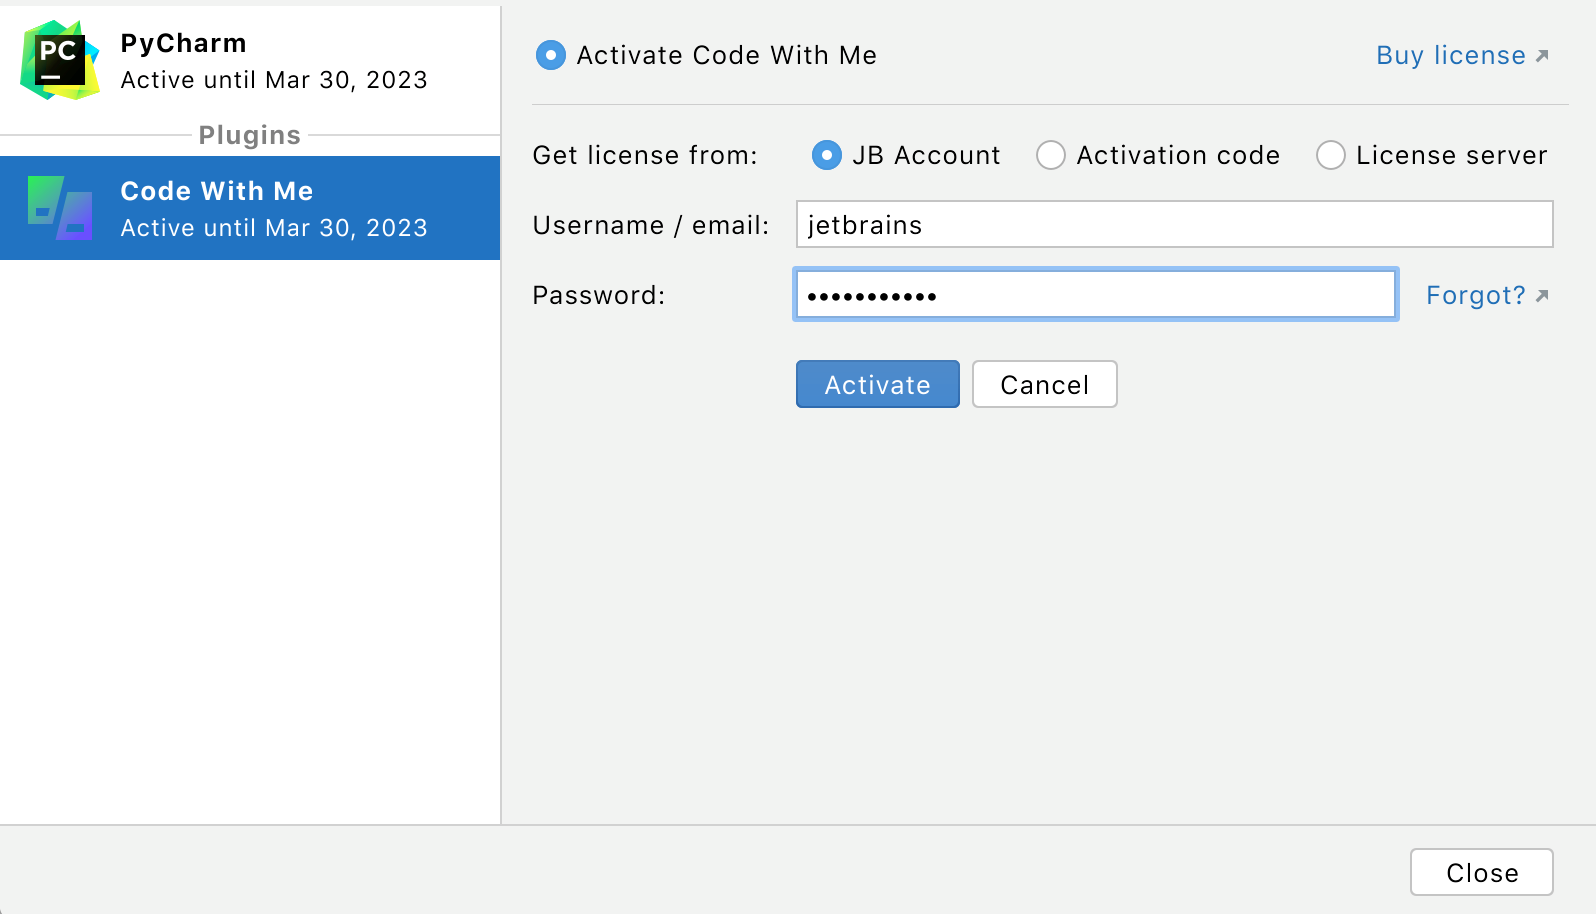Click the Active until Mar 30 label for PyCharm
The width and height of the screenshot is (1596, 914).
pos(274,80)
